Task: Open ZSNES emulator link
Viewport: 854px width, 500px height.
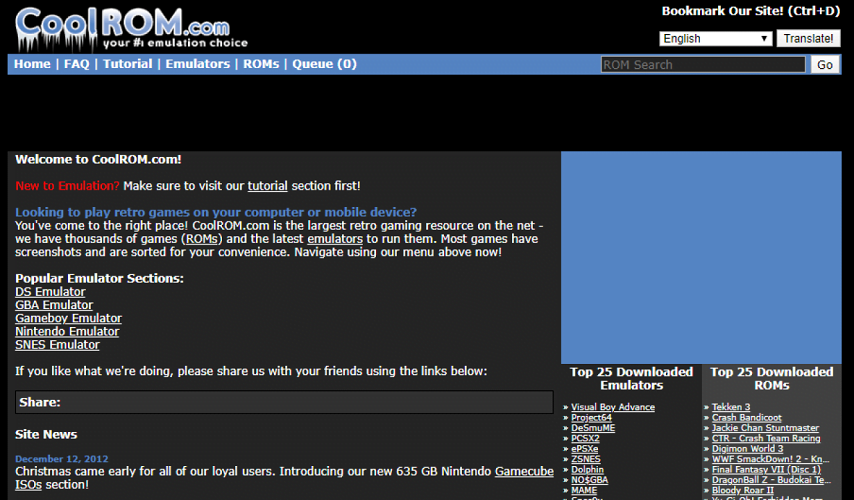Action: click(585, 459)
